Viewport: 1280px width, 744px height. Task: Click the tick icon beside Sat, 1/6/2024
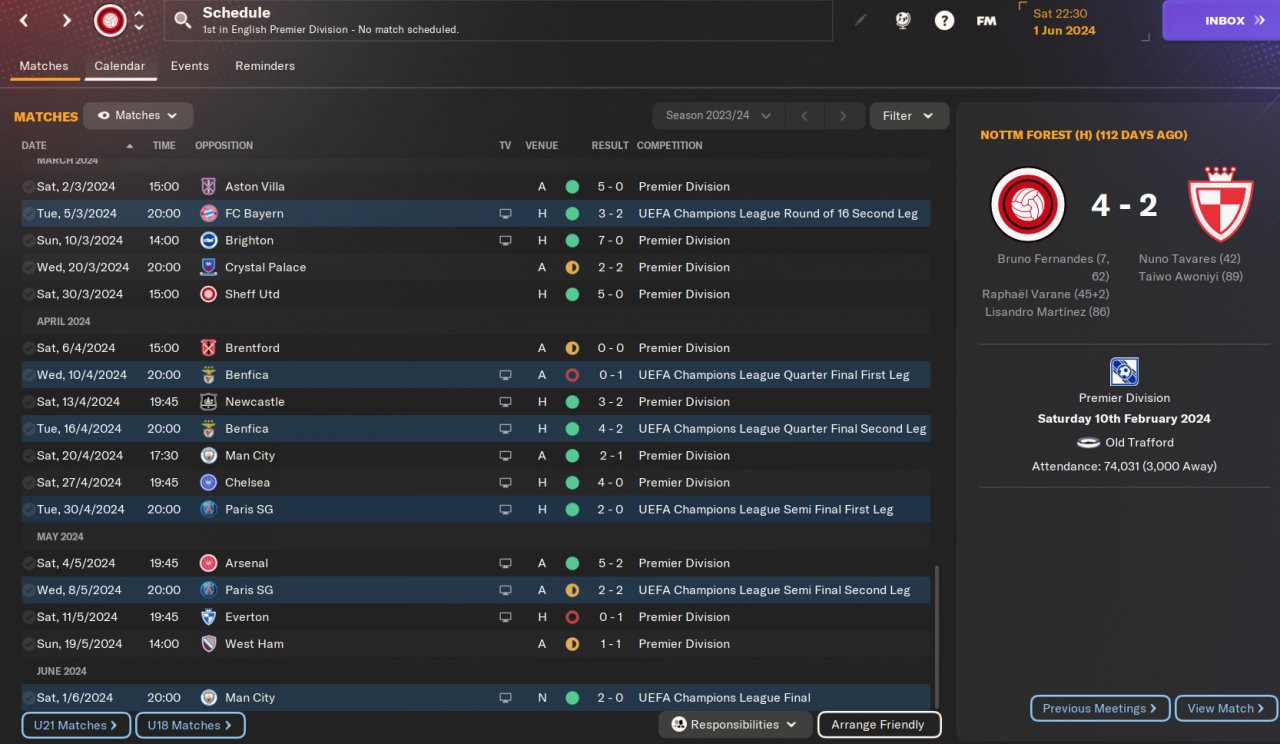pos(28,698)
